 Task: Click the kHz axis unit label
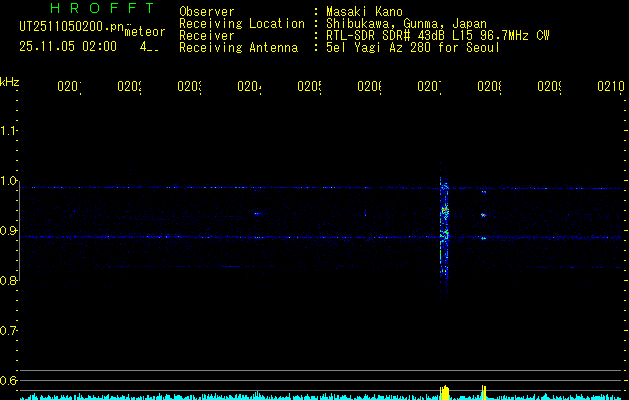pyautogui.click(x=9, y=82)
